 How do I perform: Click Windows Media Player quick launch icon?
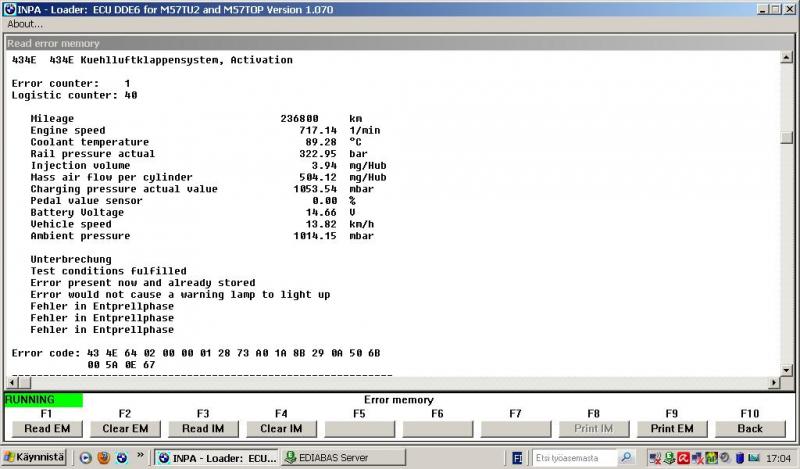[85, 458]
